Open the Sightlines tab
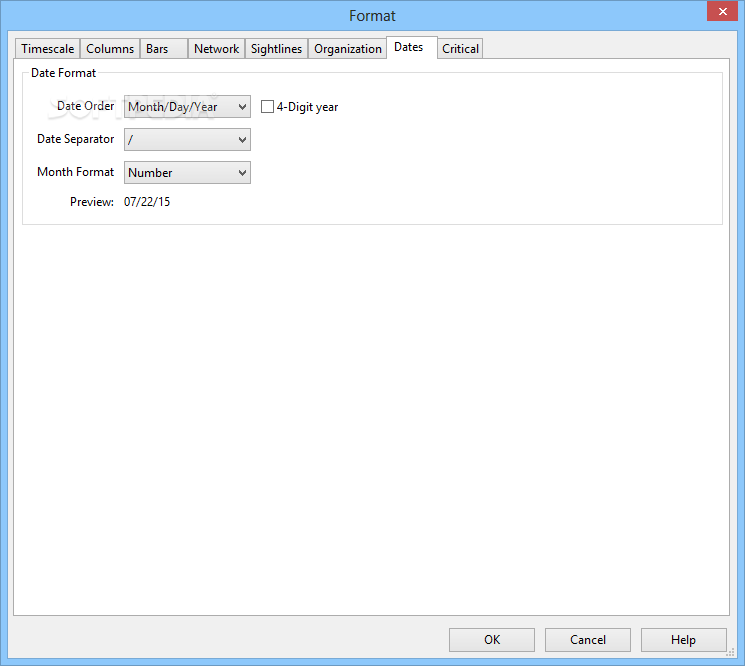 pyautogui.click(x=276, y=49)
